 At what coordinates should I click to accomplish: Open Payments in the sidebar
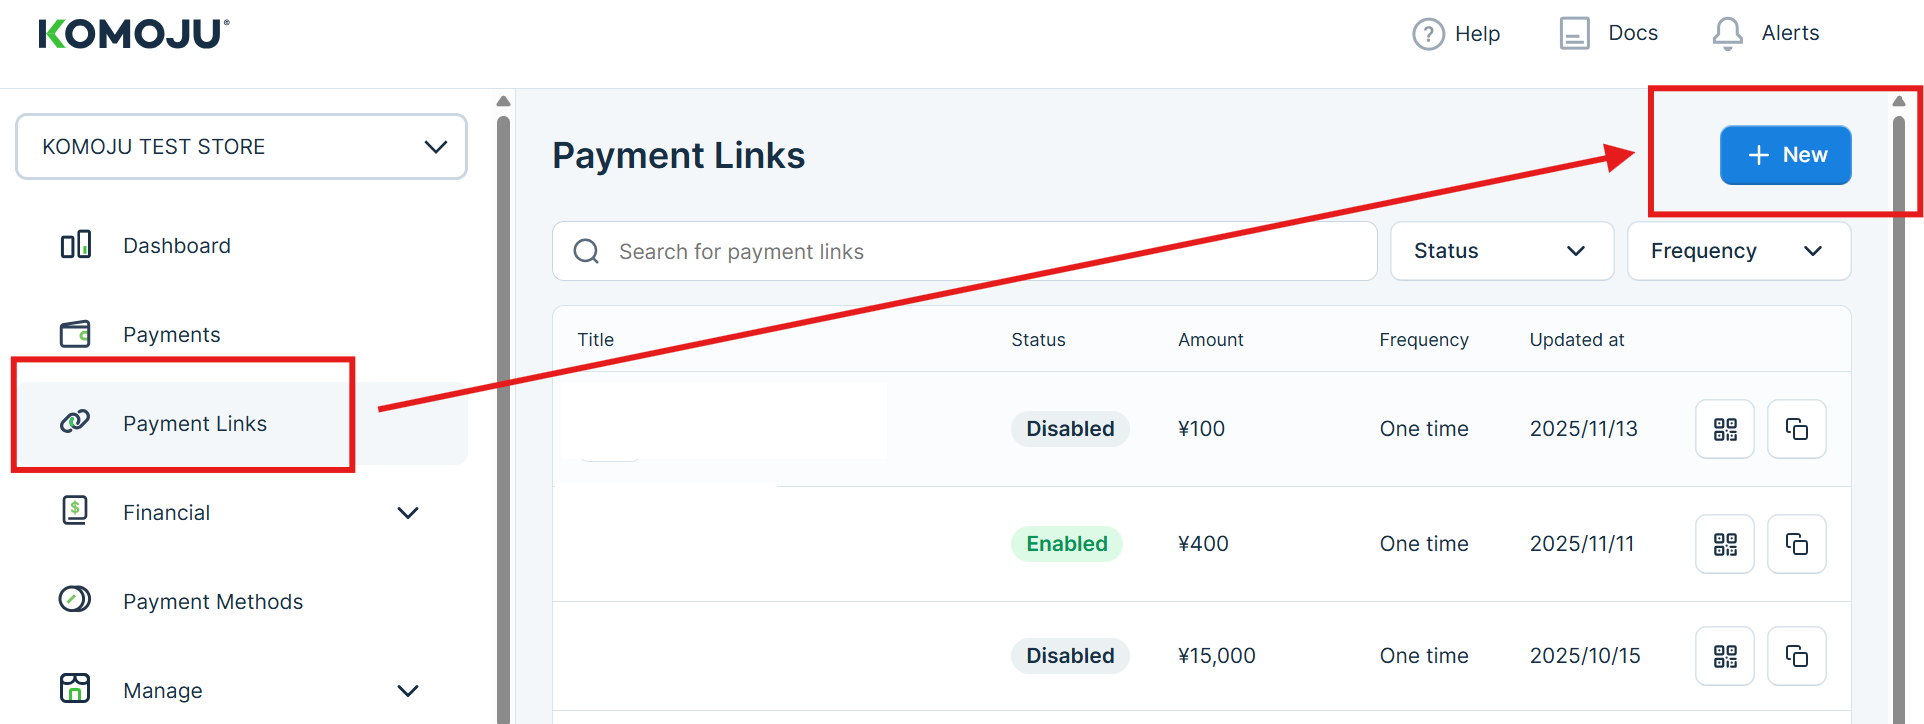pos(171,335)
